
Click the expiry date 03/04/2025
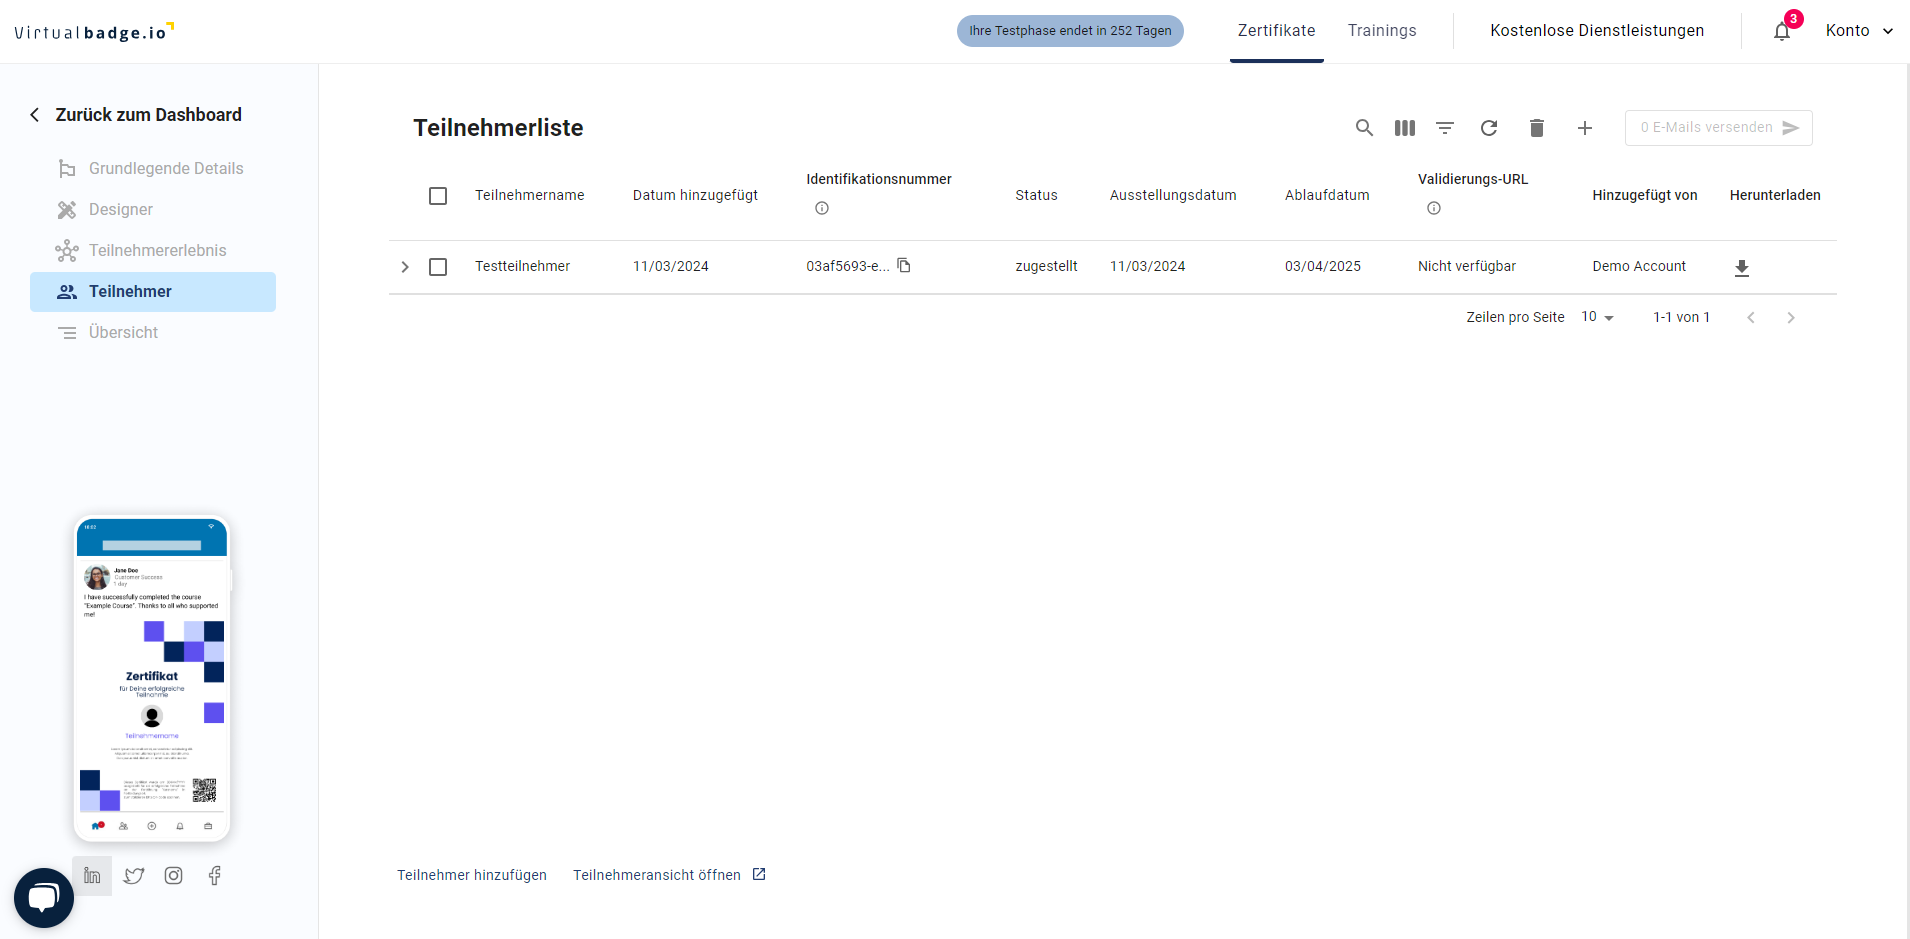[x=1323, y=267]
